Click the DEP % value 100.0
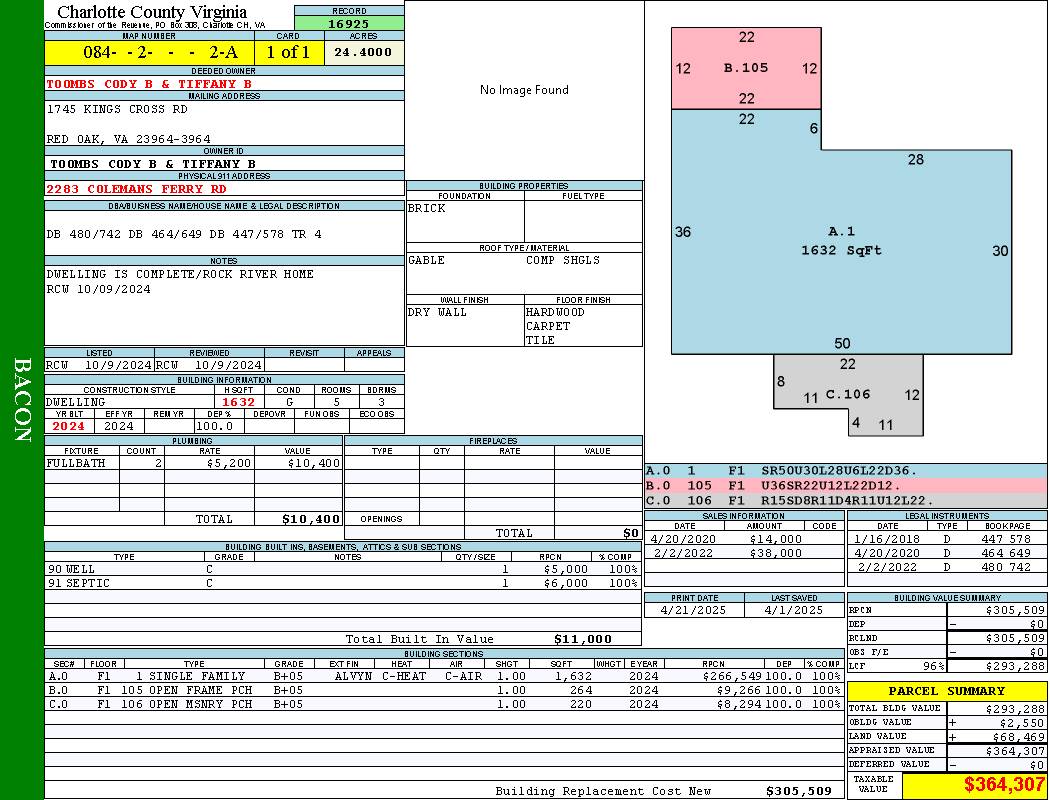 point(215,426)
